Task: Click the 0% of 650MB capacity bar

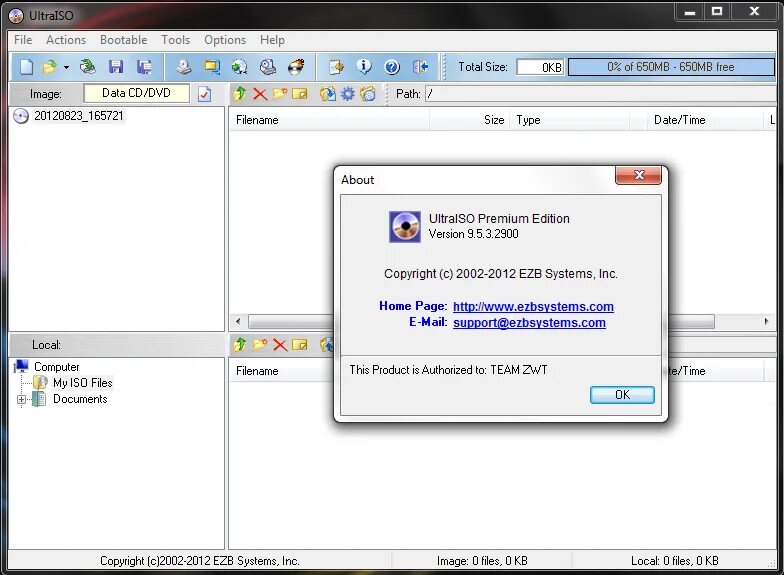Action: 671,67
